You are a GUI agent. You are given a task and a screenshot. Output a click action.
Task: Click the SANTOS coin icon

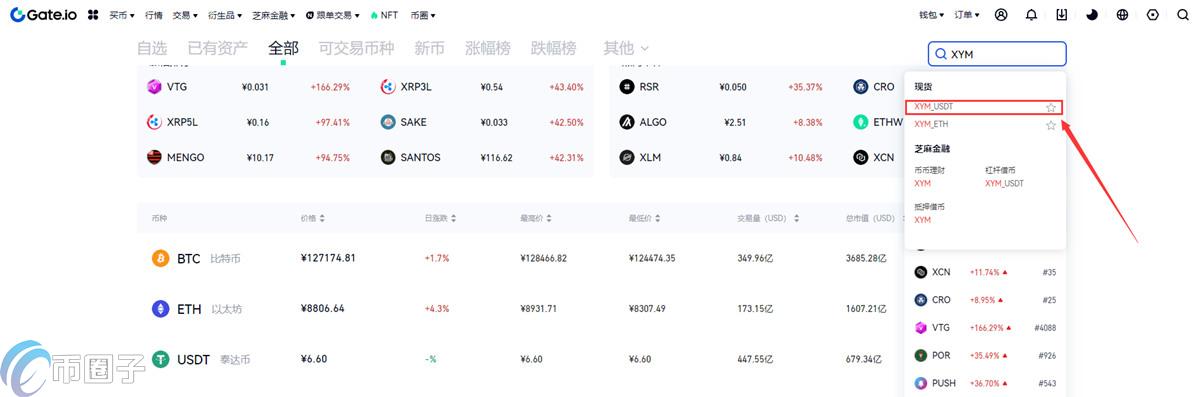click(x=388, y=157)
